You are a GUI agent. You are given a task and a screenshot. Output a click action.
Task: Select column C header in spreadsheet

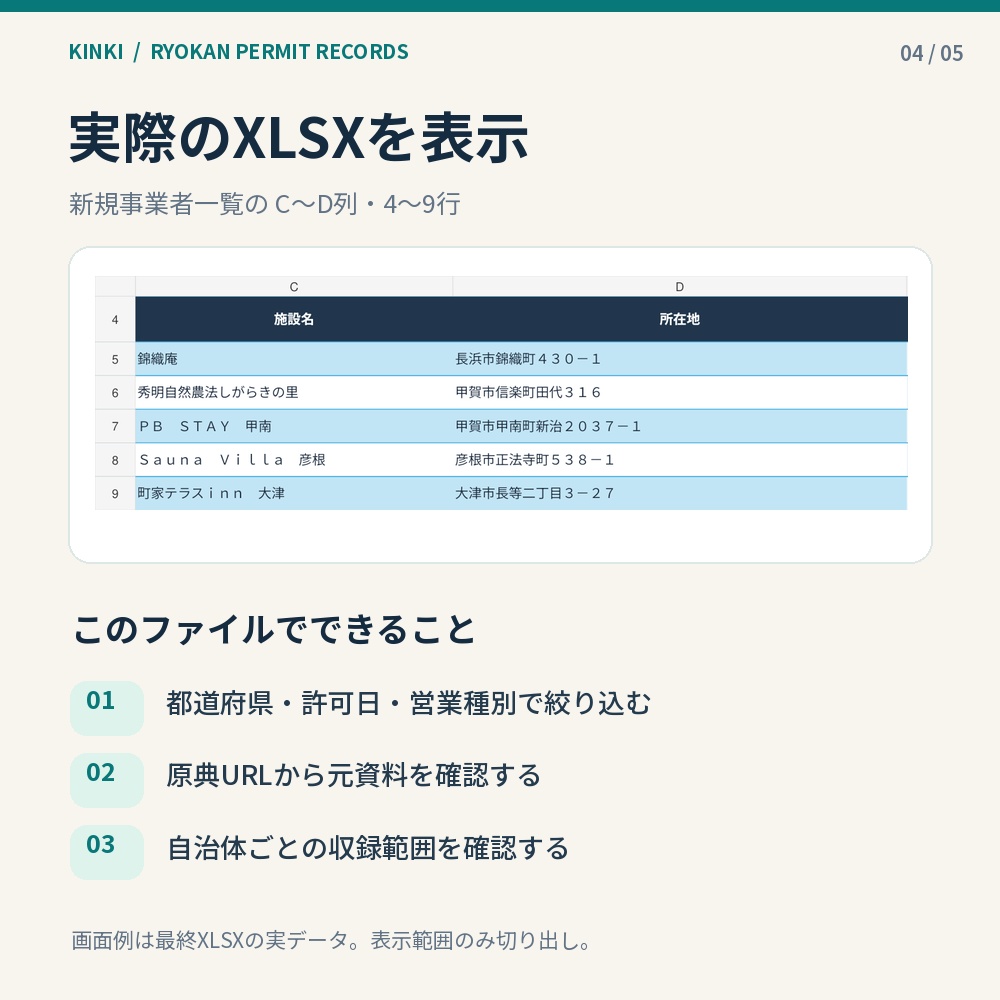[x=294, y=286]
